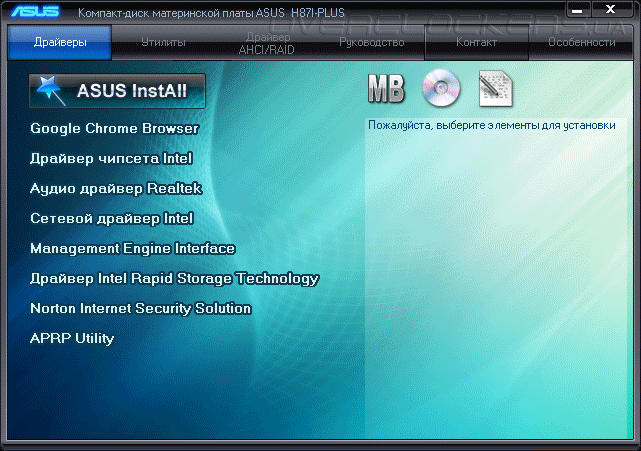Launch ASUS InstAll button
The height and width of the screenshot is (451, 641).
tap(117, 91)
